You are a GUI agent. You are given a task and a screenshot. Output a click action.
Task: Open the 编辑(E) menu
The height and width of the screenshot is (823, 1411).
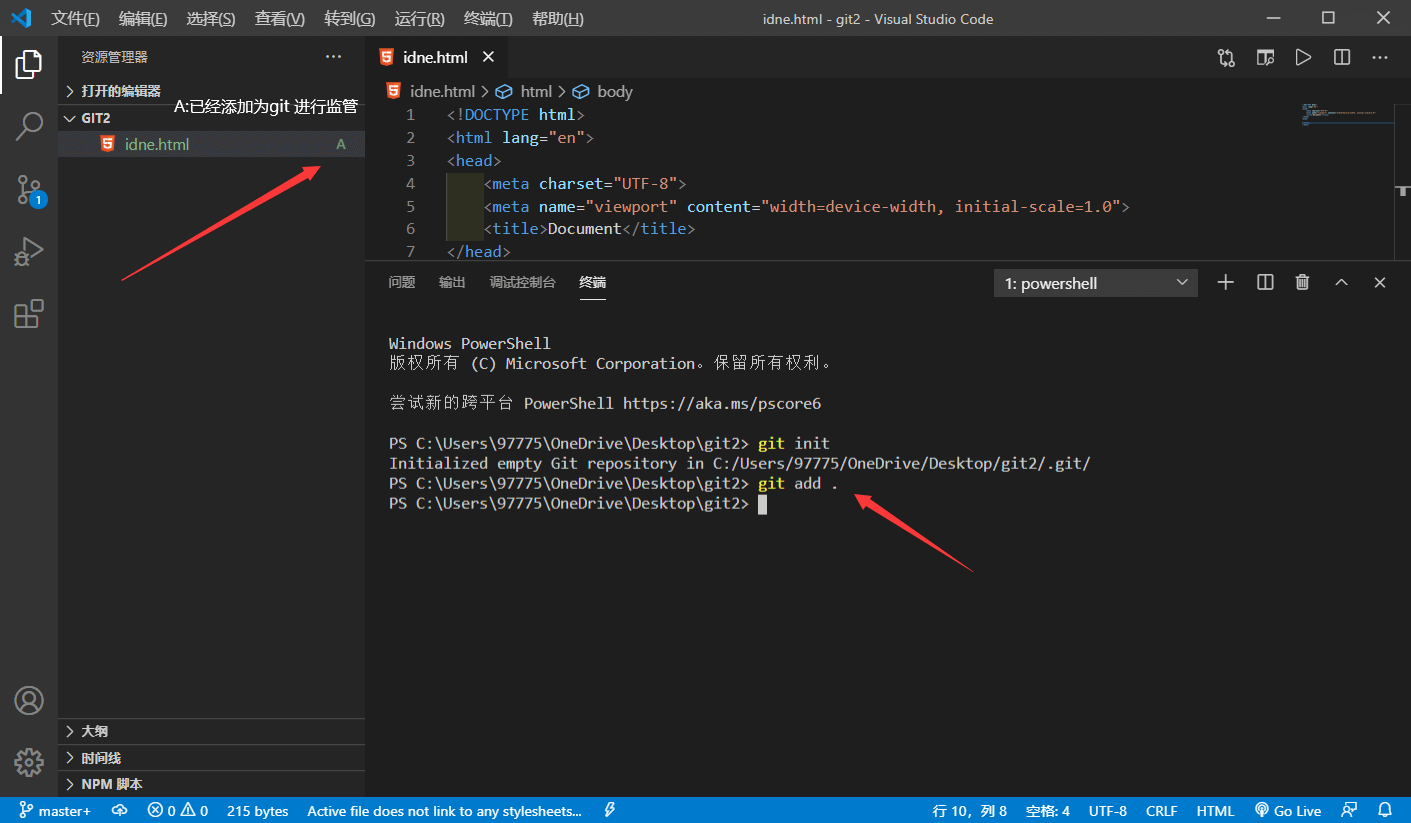(143, 19)
